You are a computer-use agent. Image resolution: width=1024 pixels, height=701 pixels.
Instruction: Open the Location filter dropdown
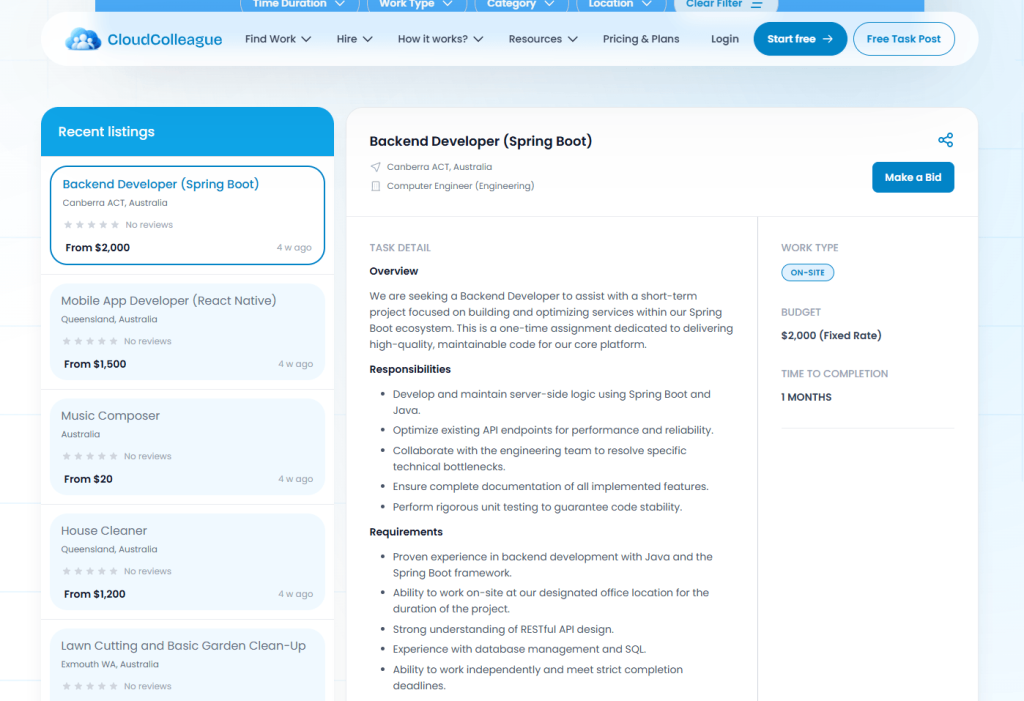620,5
